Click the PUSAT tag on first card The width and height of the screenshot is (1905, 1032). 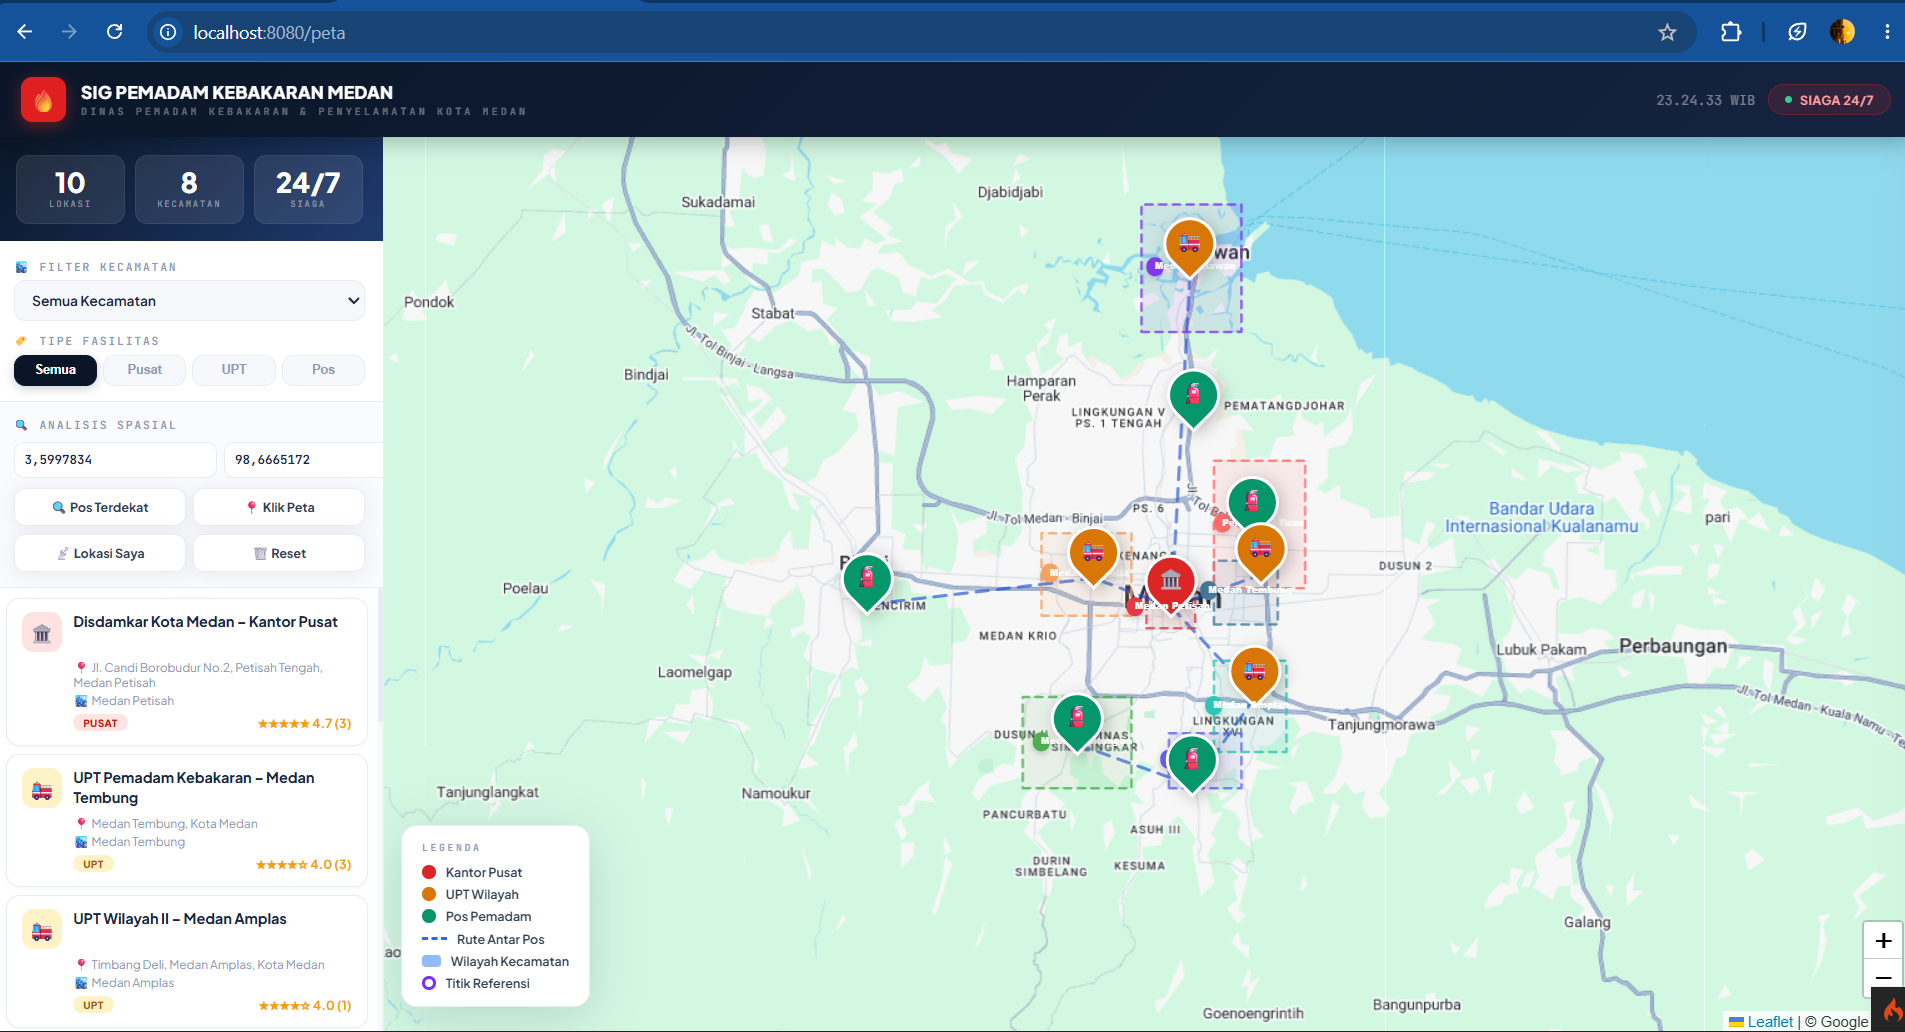[x=100, y=723]
